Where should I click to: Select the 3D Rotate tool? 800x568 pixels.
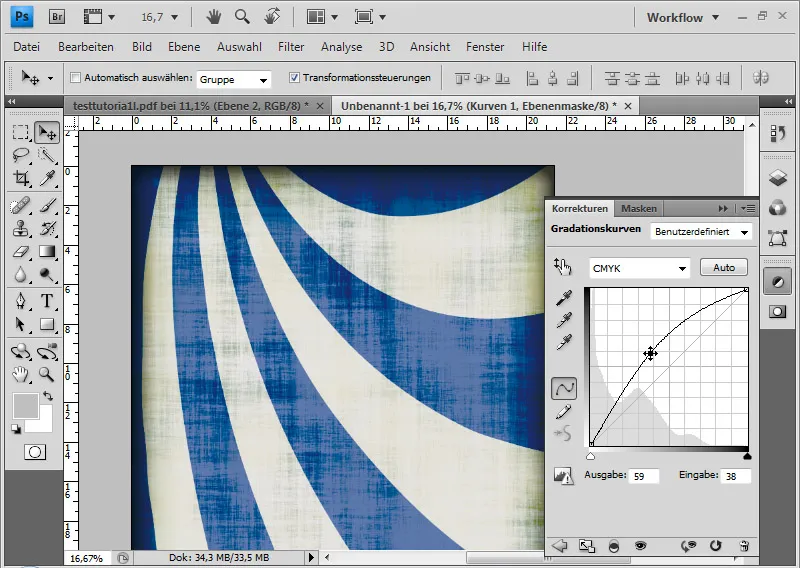point(20,352)
